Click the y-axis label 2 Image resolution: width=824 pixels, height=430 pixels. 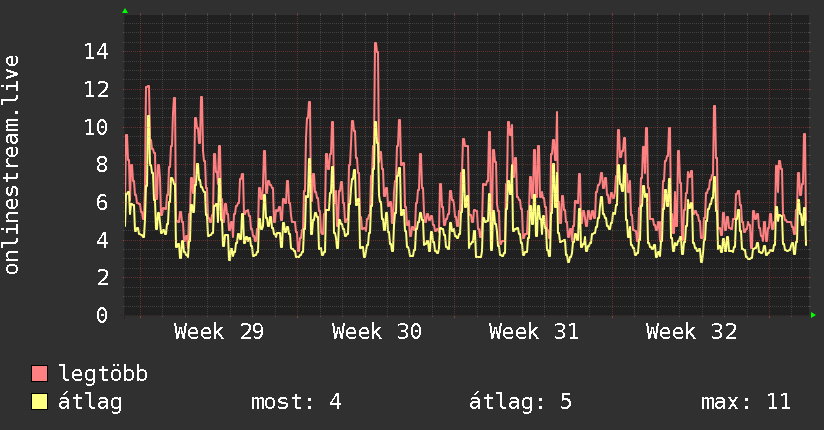tap(102, 277)
